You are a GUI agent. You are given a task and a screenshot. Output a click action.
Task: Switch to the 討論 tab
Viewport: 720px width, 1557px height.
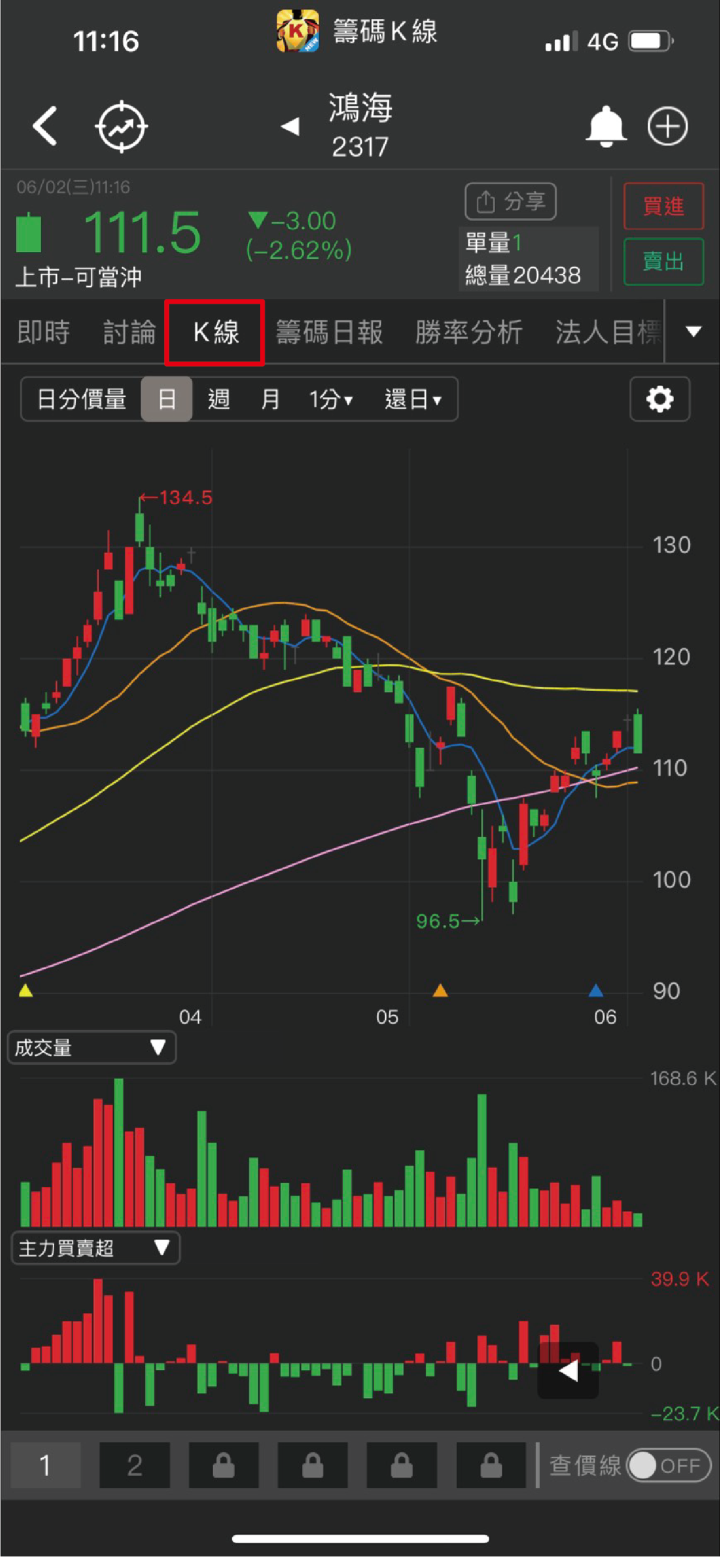tap(130, 333)
